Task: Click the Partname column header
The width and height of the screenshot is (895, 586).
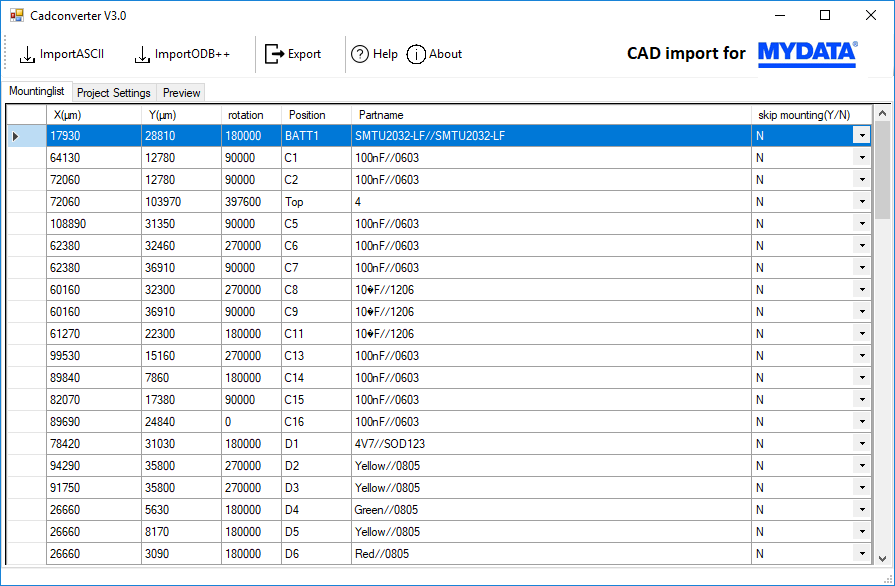Action: [551, 115]
